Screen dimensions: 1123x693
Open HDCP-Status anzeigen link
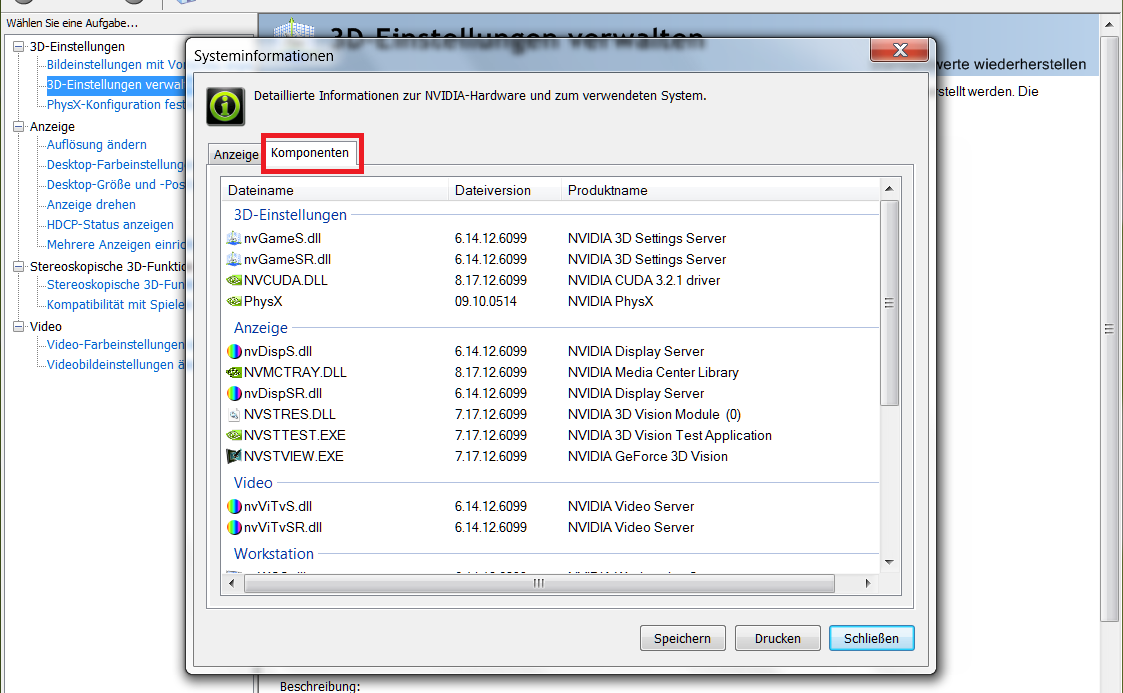[110, 225]
